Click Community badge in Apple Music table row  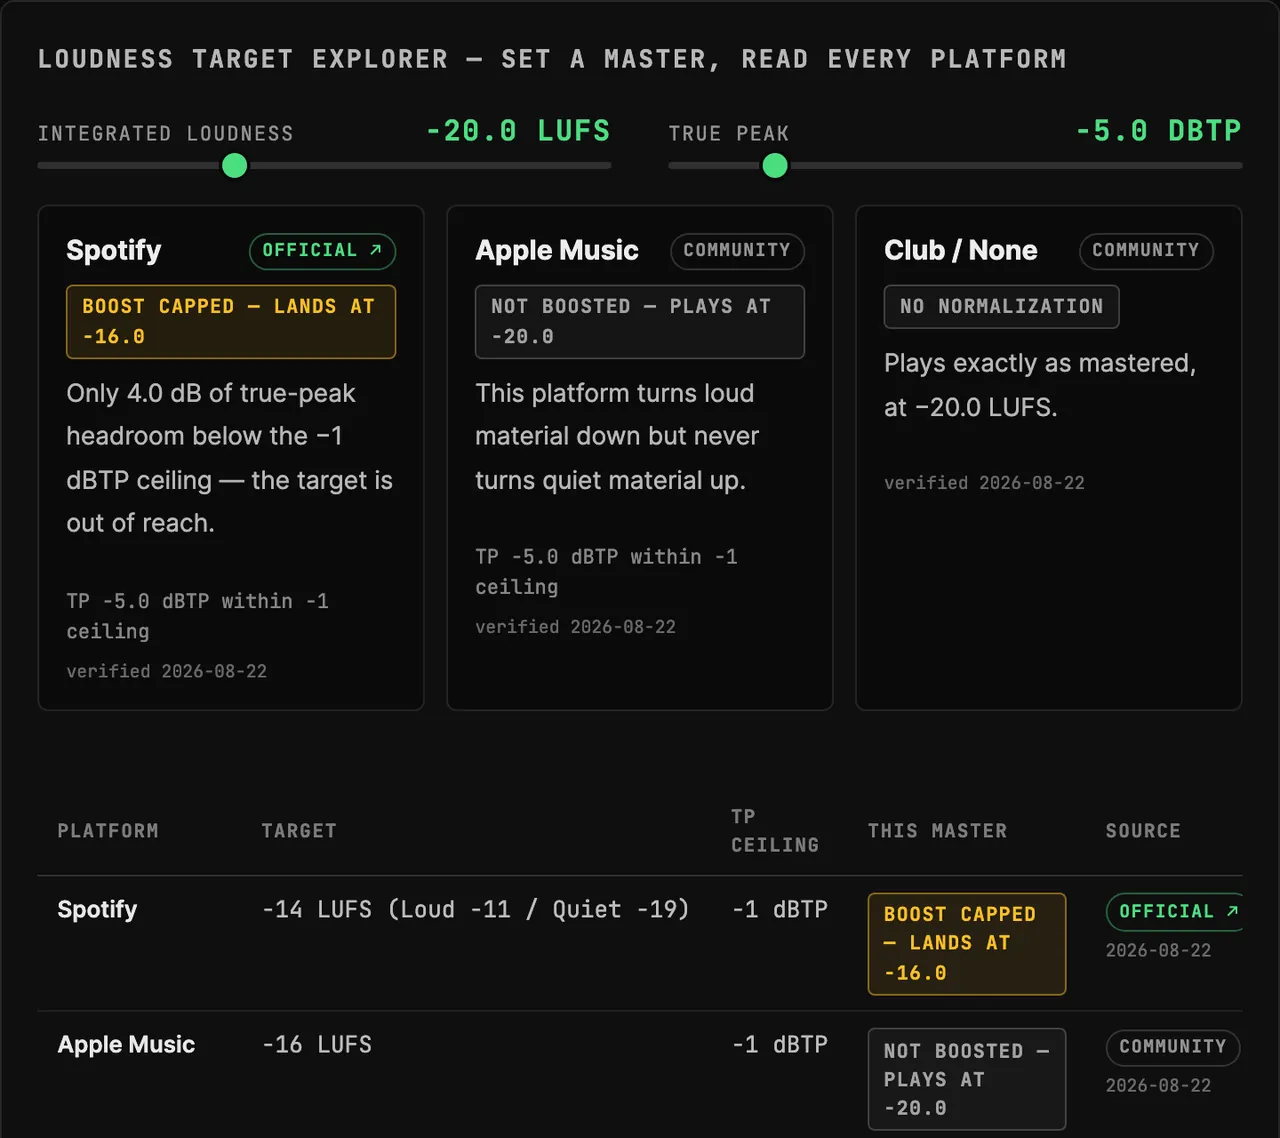[1173, 1047]
